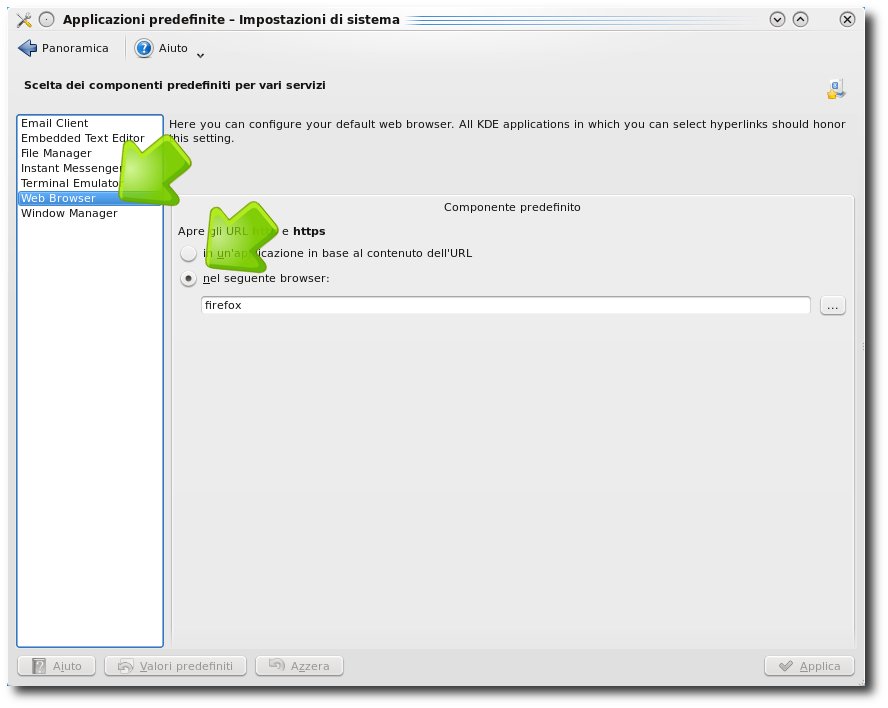This screenshot has height=708, width=888.
Task: Select Embedded Text Editor entry
Action: (x=90, y=138)
